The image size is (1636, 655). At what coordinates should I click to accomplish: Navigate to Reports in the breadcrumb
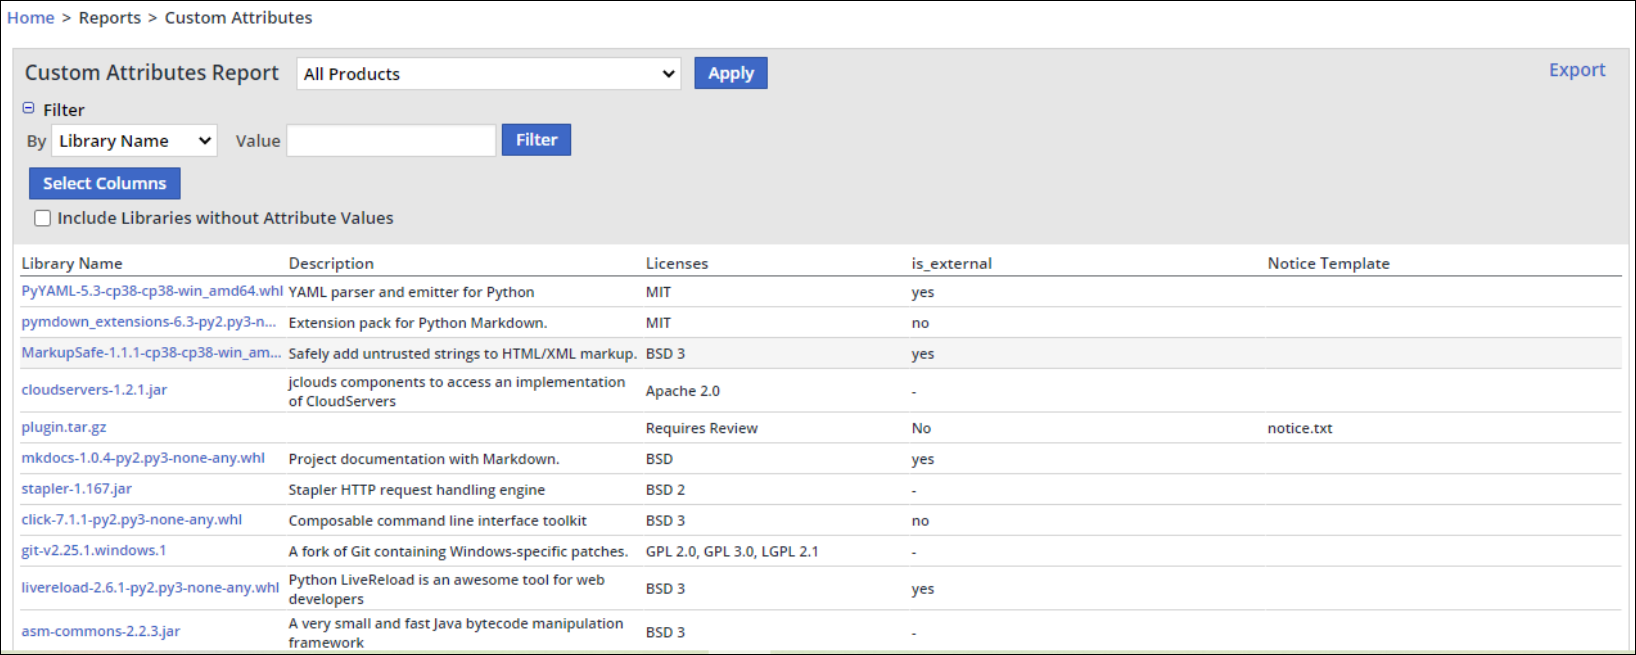pos(110,18)
